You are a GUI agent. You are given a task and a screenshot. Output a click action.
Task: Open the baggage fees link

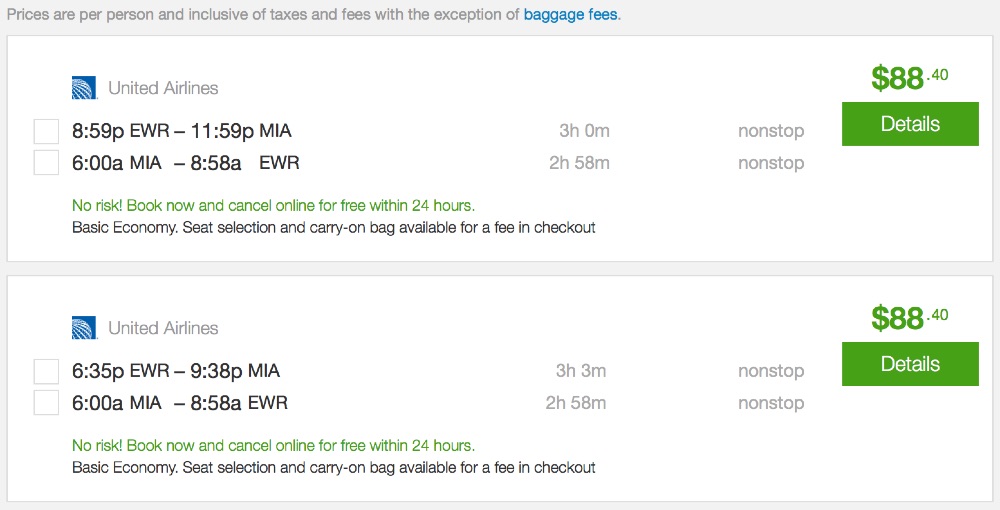[x=571, y=16]
